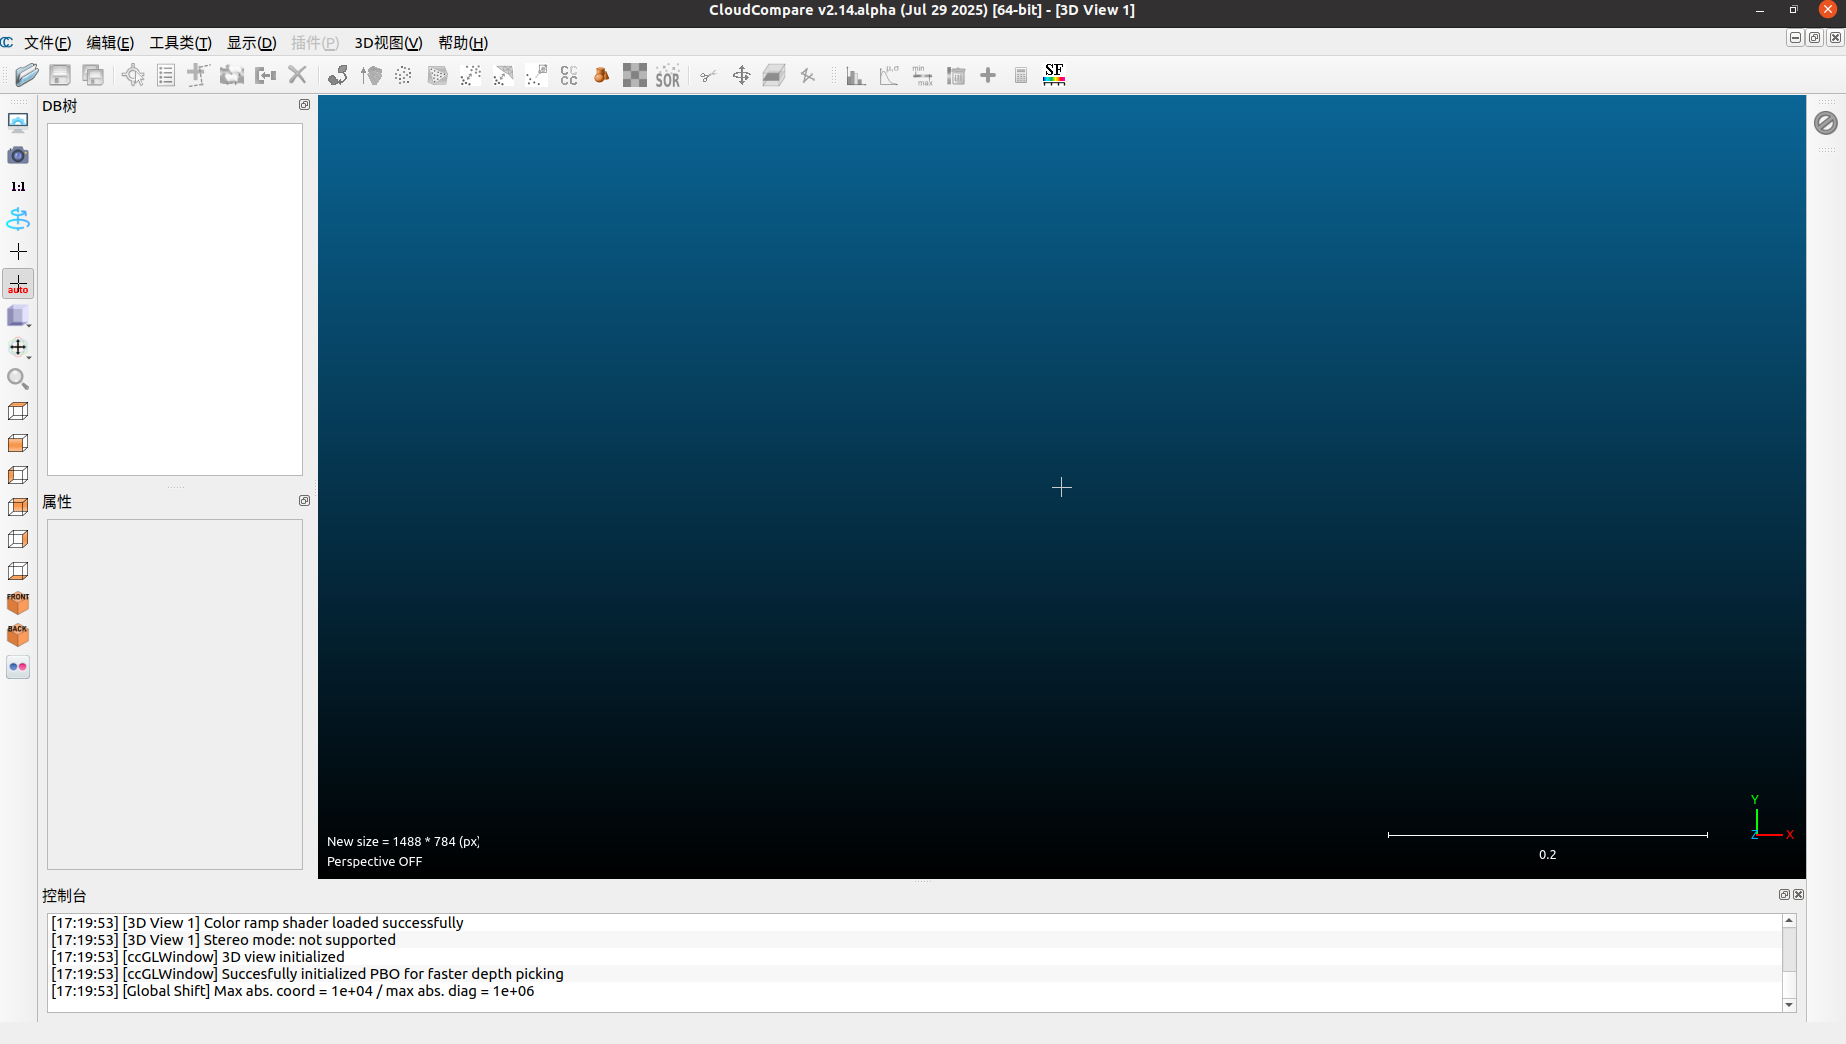Toggle stereo glasses display mode

pyautogui.click(x=18, y=667)
